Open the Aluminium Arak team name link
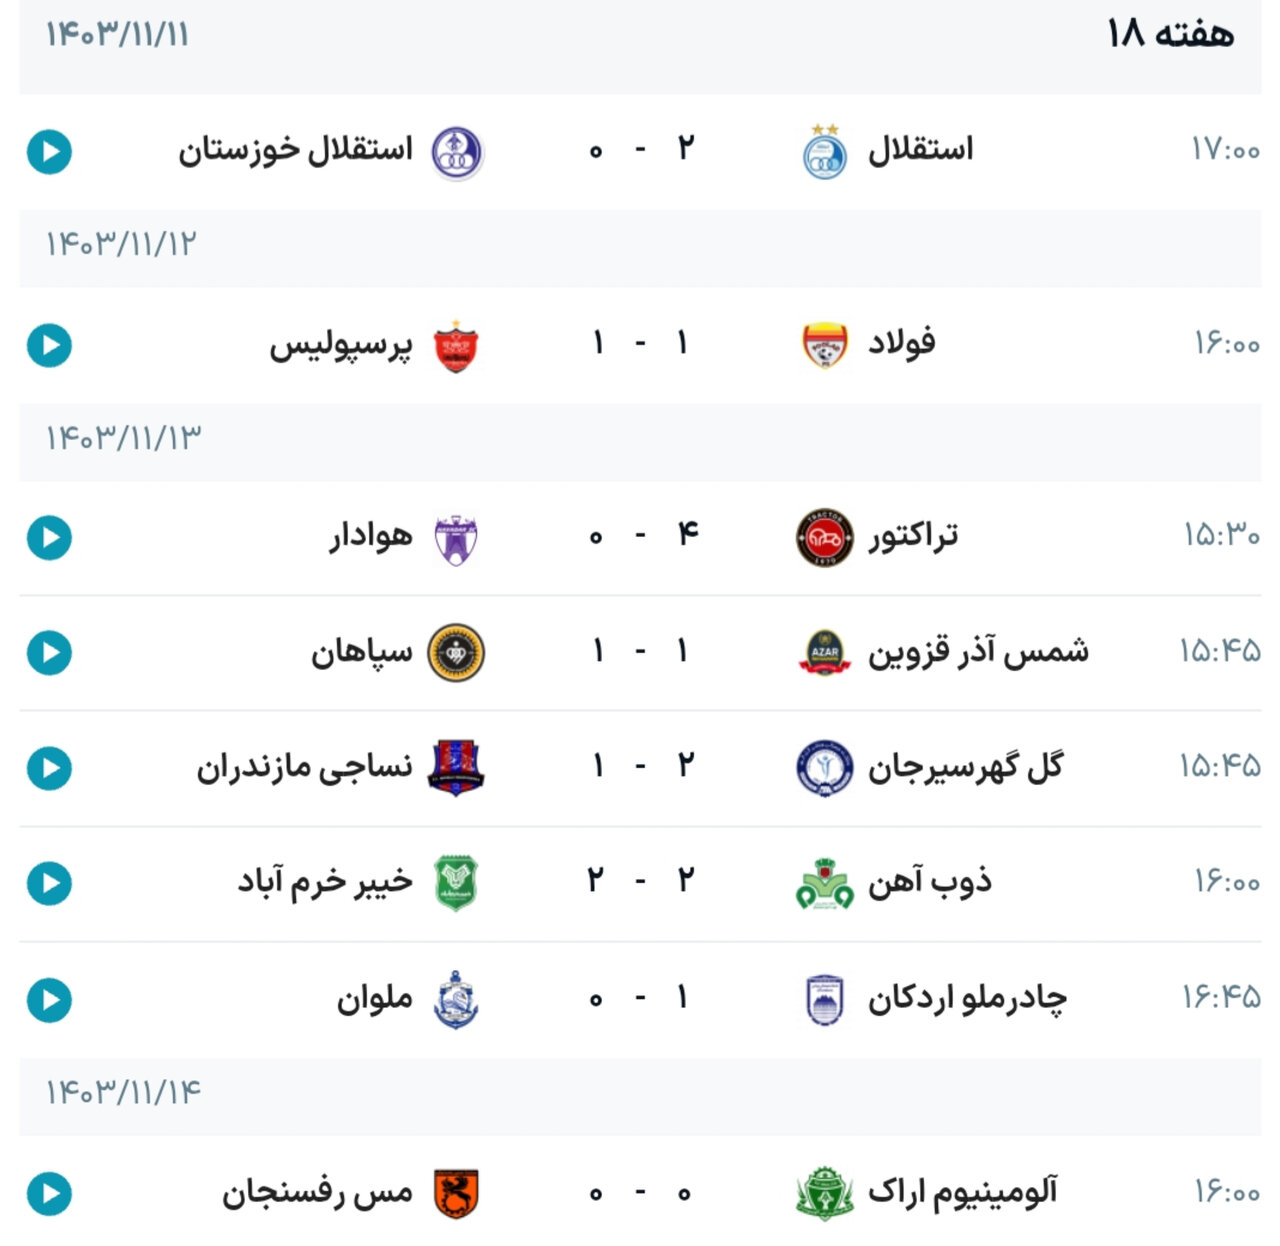Image resolution: width=1280 pixels, height=1246 pixels. point(962,1192)
